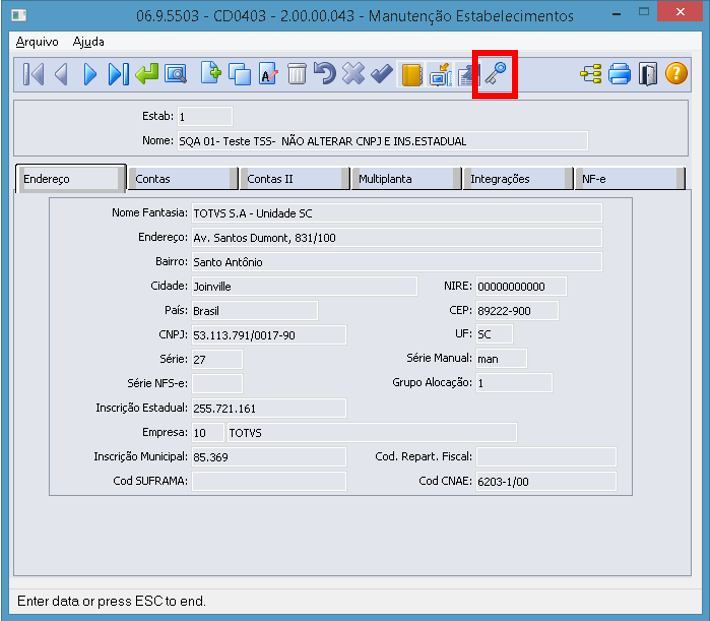The width and height of the screenshot is (710, 621).
Task: Click the green Go To arrow icon
Action: [147, 74]
